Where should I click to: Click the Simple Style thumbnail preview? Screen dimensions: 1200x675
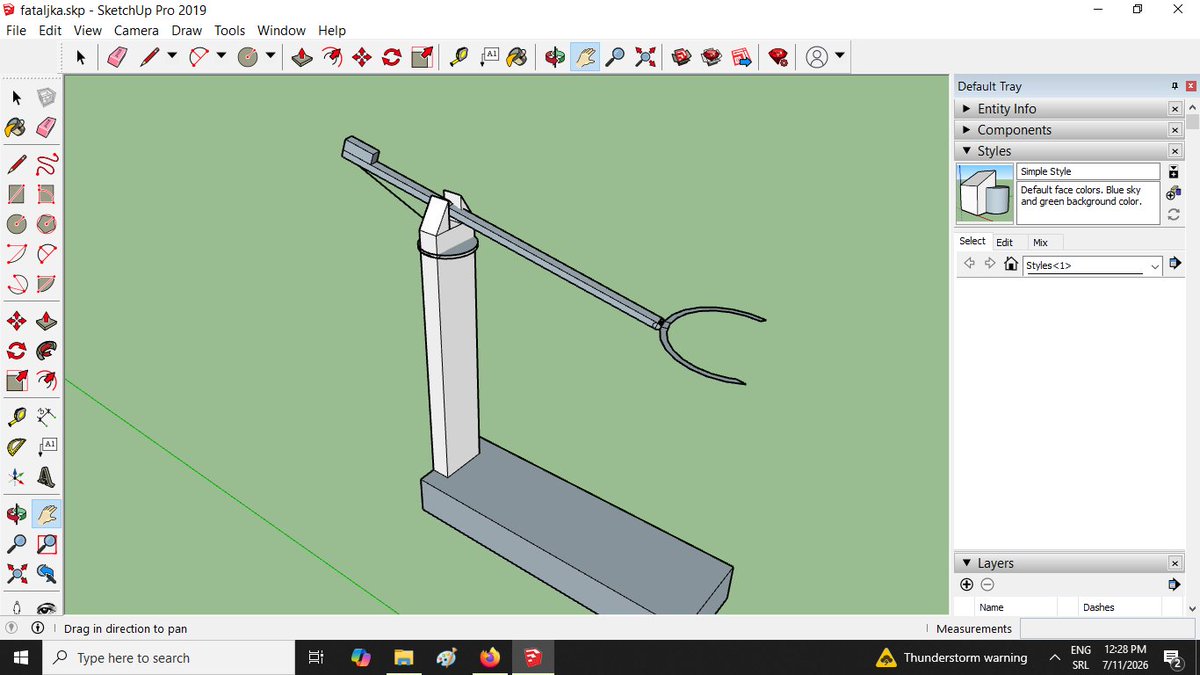986,193
